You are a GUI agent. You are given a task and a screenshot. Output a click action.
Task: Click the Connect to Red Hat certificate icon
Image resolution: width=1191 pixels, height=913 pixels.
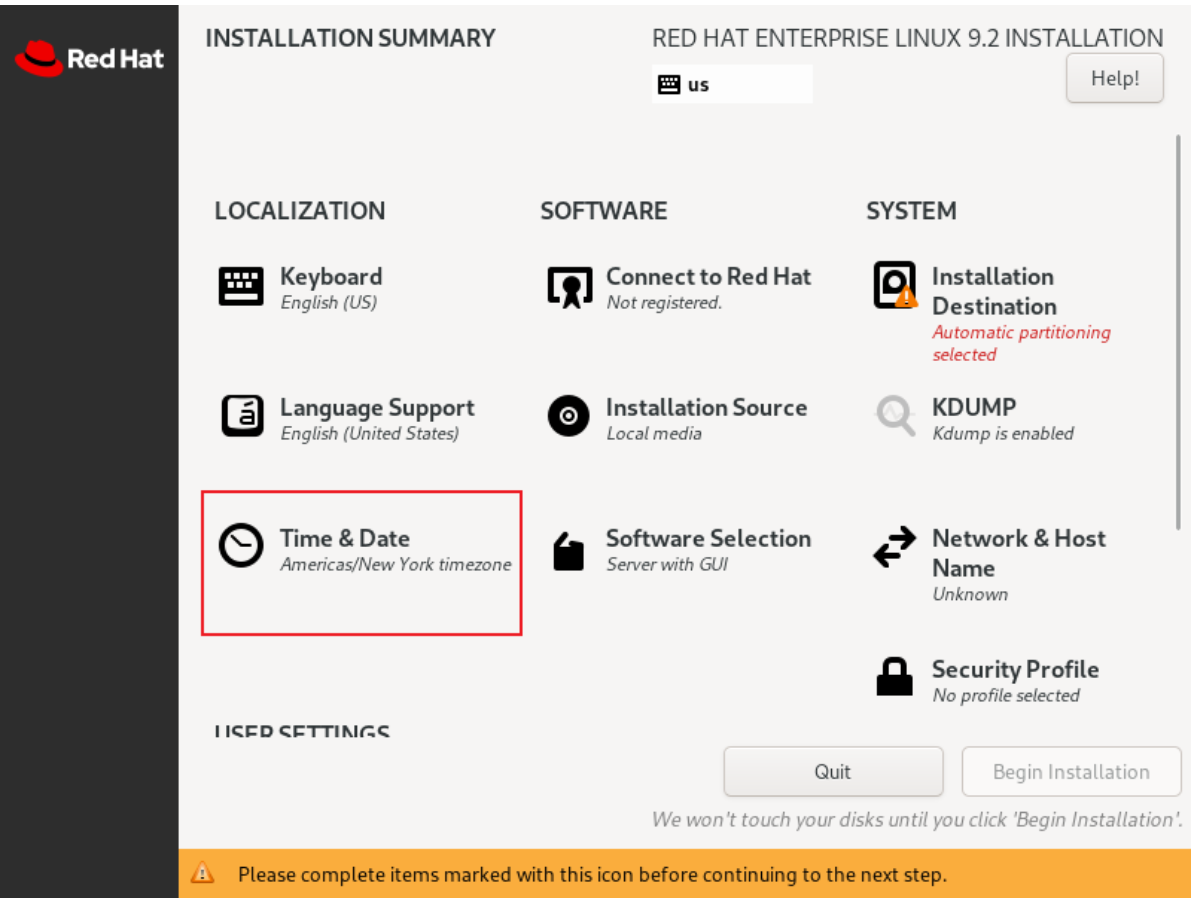(x=569, y=287)
